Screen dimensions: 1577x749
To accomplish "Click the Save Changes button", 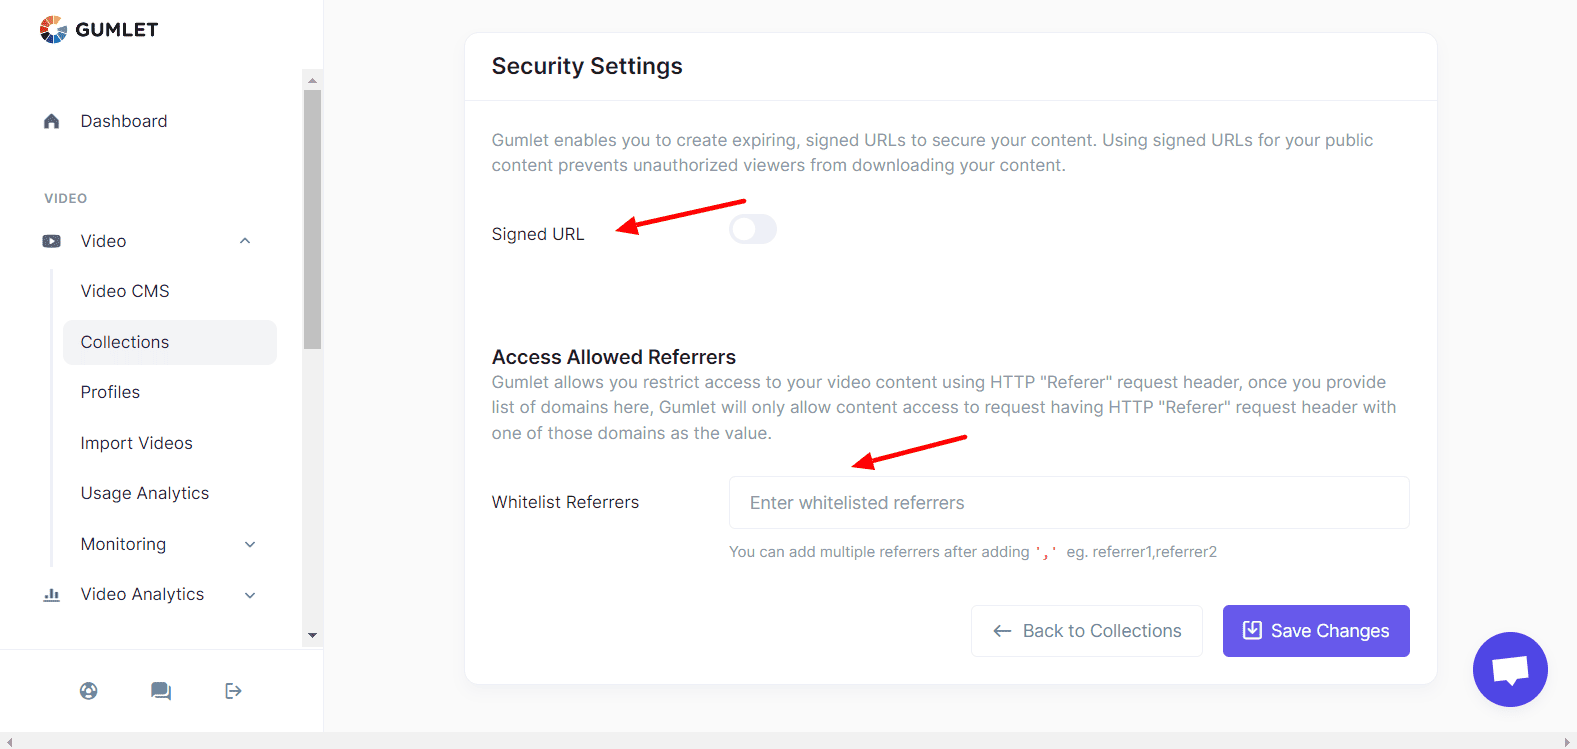I will (1316, 631).
